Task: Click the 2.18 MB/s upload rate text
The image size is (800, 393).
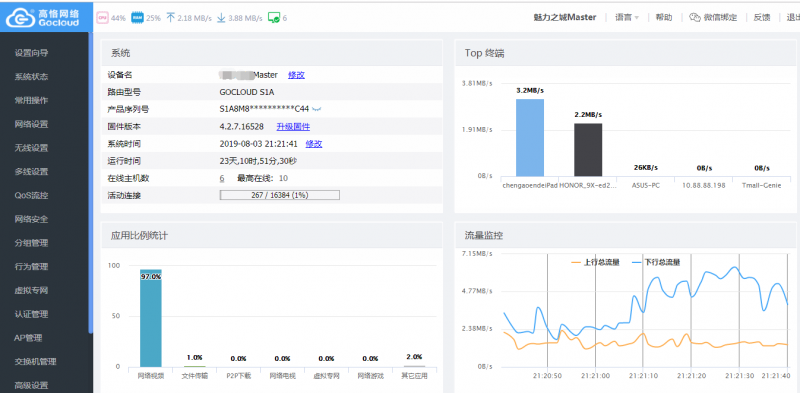Action: [x=194, y=18]
